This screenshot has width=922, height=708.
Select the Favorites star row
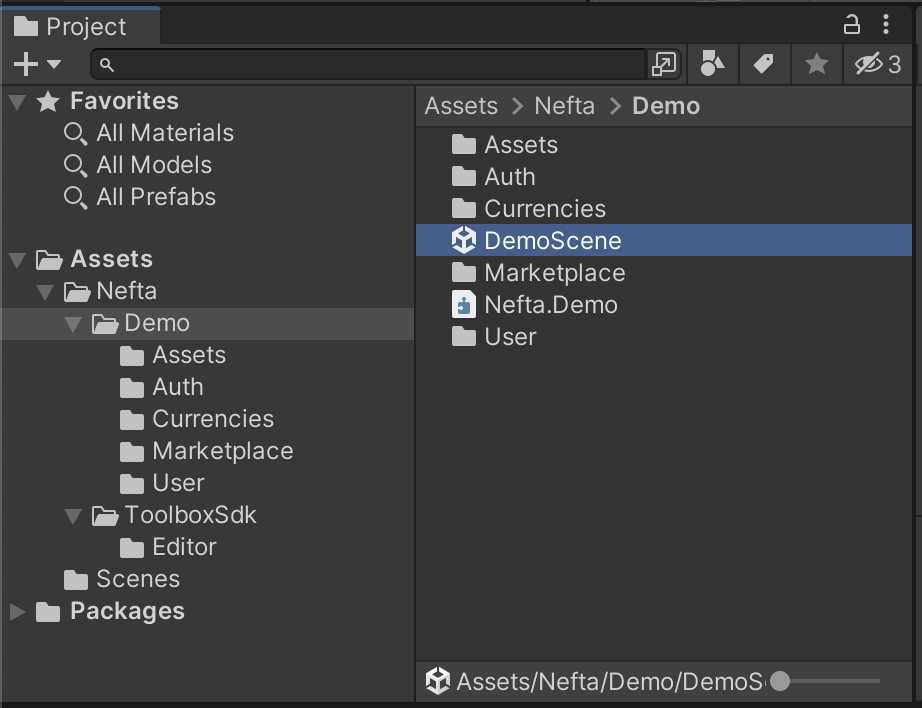(208, 101)
